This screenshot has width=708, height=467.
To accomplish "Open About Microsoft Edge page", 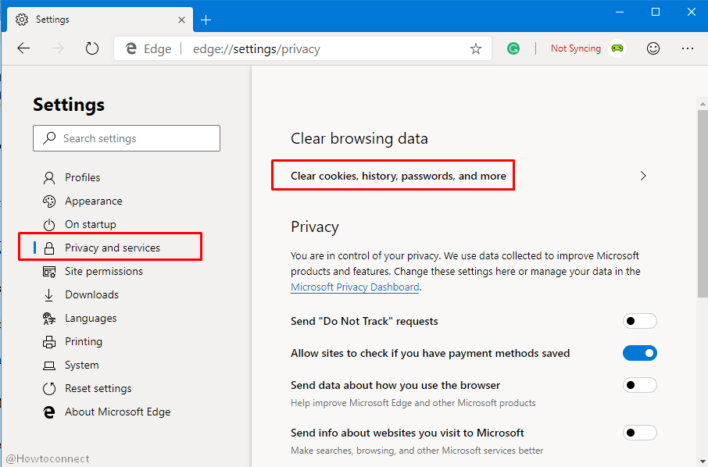I will pyautogui.click(x=117, y=412).
